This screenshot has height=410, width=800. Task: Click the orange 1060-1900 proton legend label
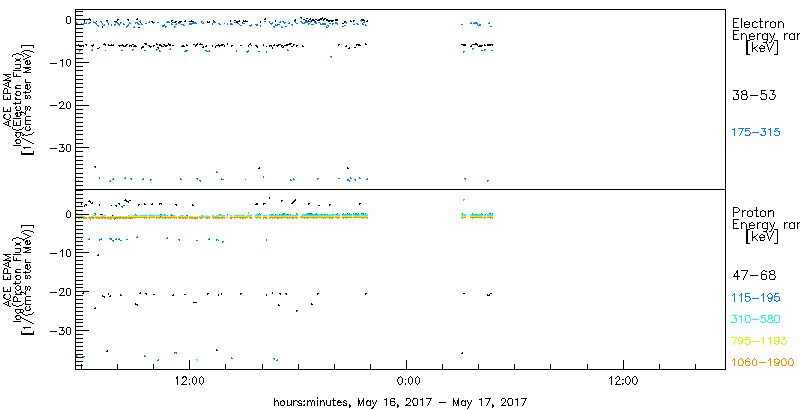763,363
